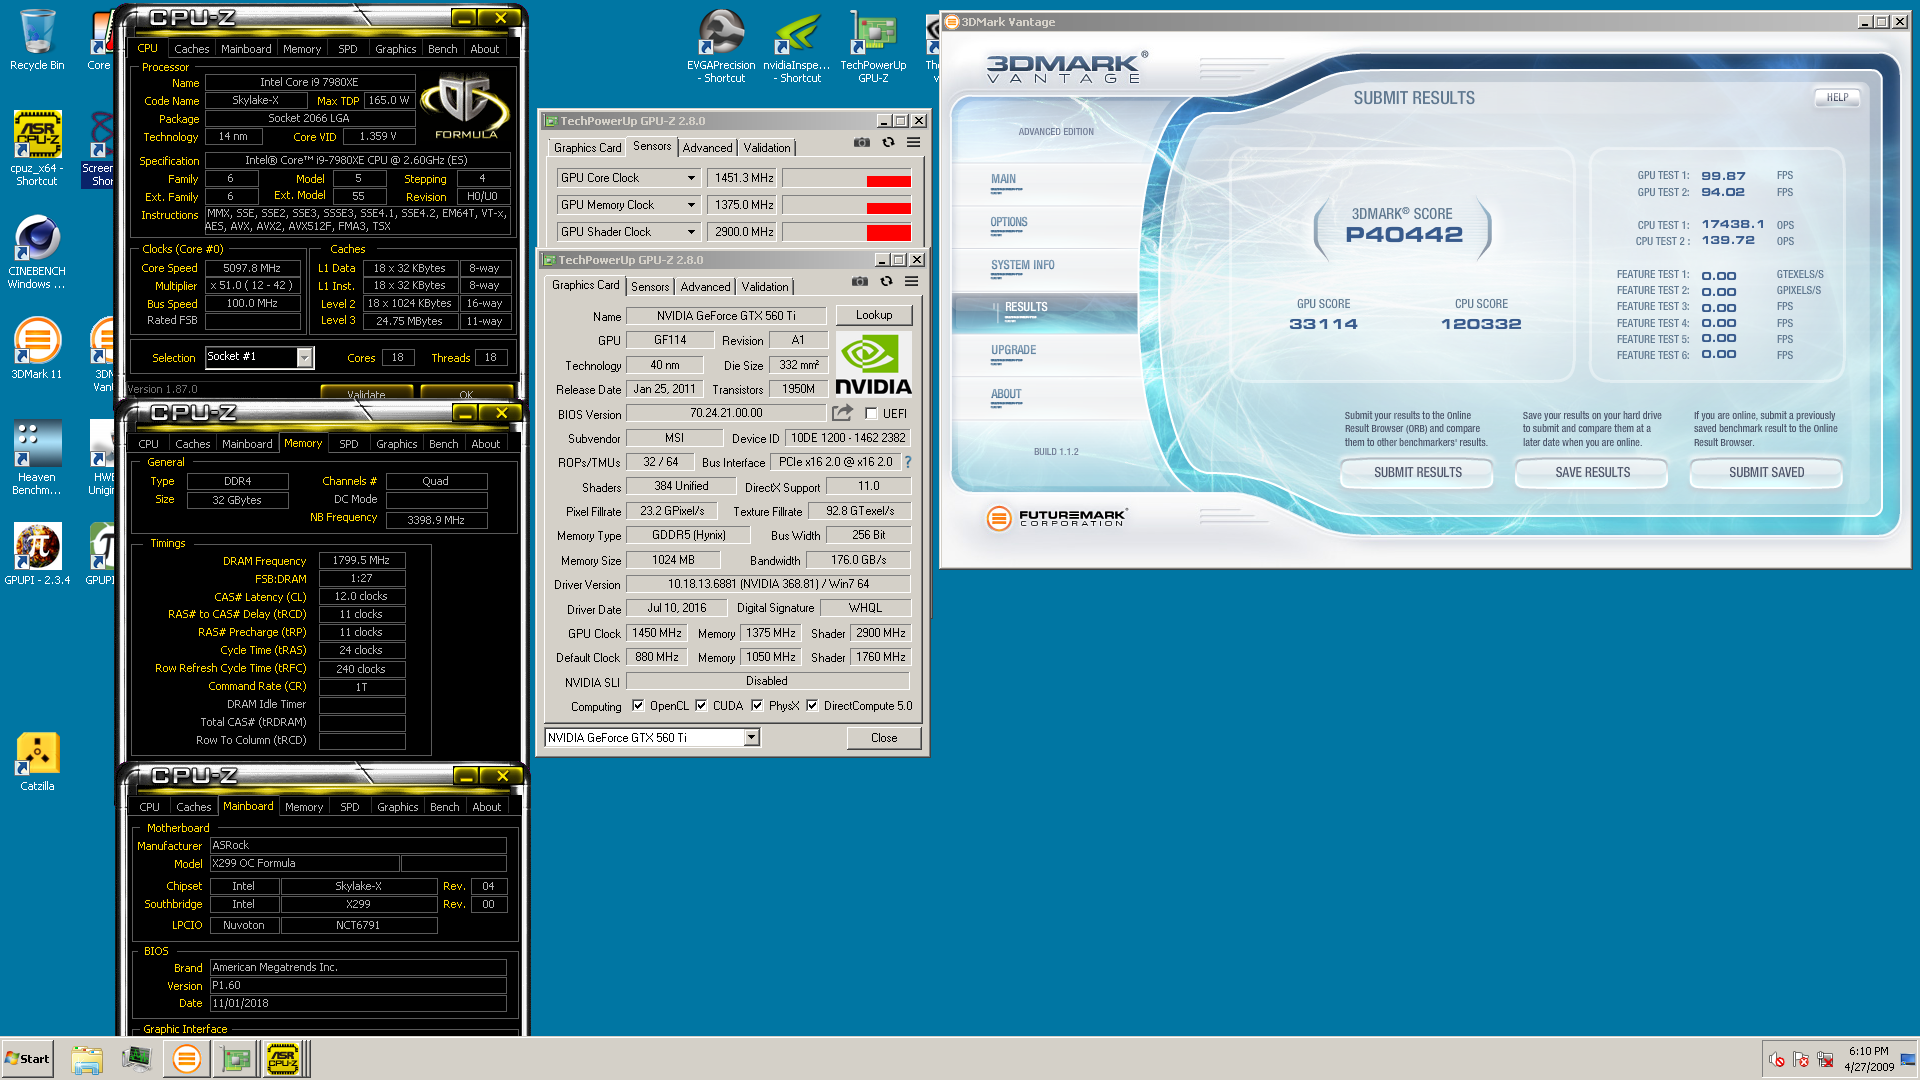Click refresh icon in GPU-Z Graphics Card window
The width and height of the screenshot is (1920, 1080).
886,282
